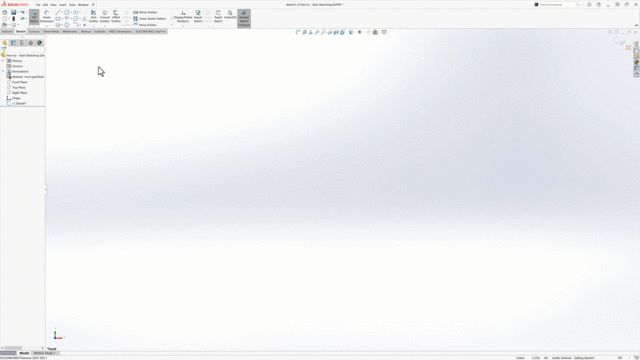Open Exit Sketch dropdown arrow beneath the button
The width and height of the screenshot is (640, 360).
34,26
